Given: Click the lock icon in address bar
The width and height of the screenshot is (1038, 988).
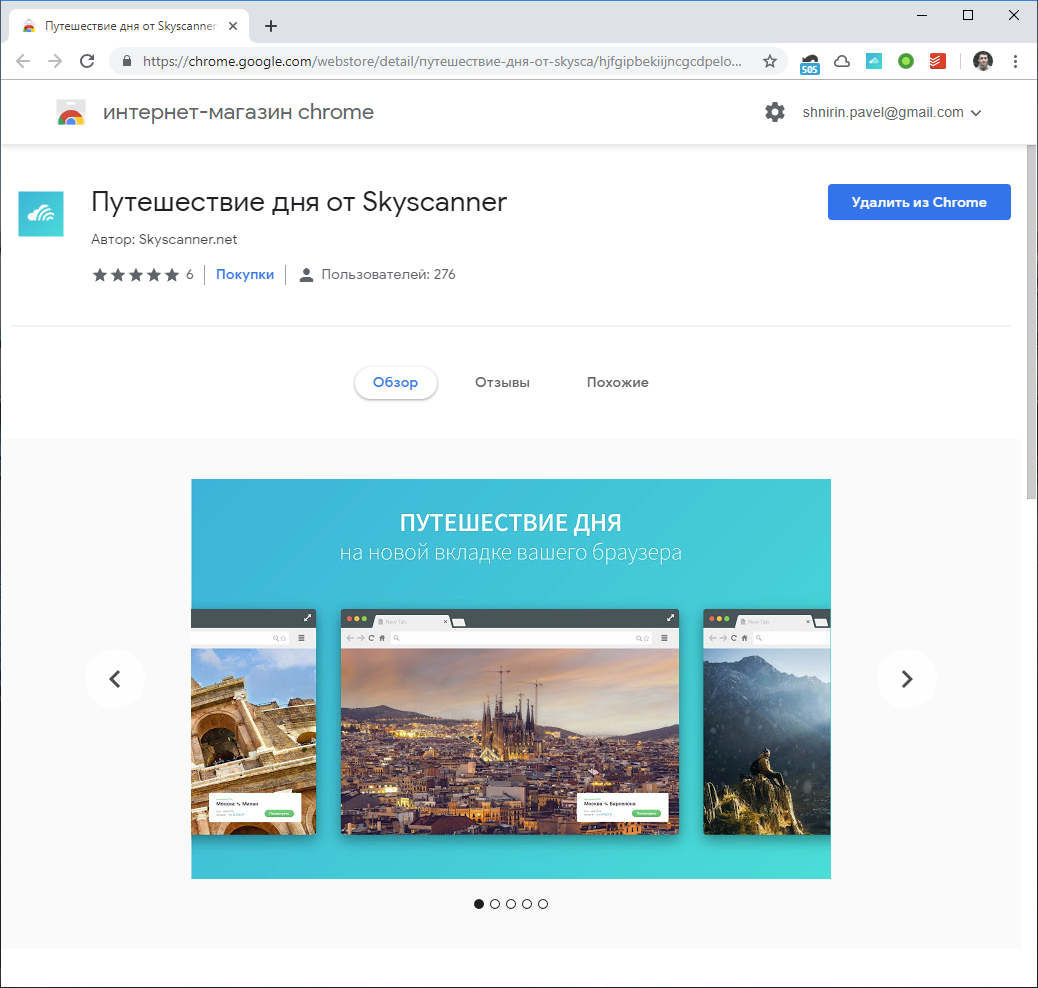Looking at the screenshot, I should (x=127, y=62).
